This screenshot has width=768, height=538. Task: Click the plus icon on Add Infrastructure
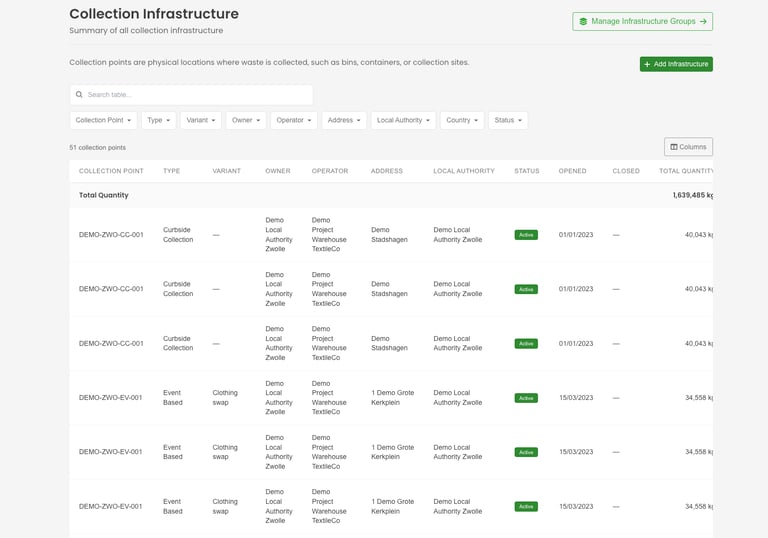click(x=647, y=64)
